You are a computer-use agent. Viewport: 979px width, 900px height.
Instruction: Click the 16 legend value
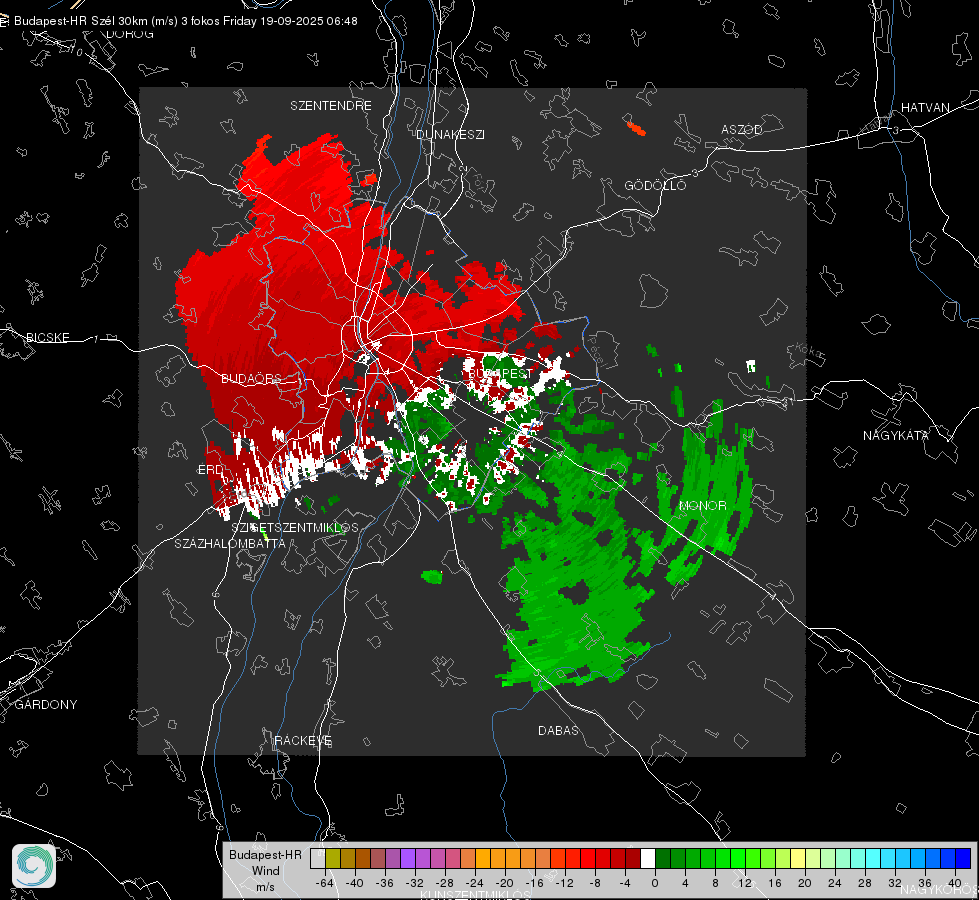[x=775, y=883]
